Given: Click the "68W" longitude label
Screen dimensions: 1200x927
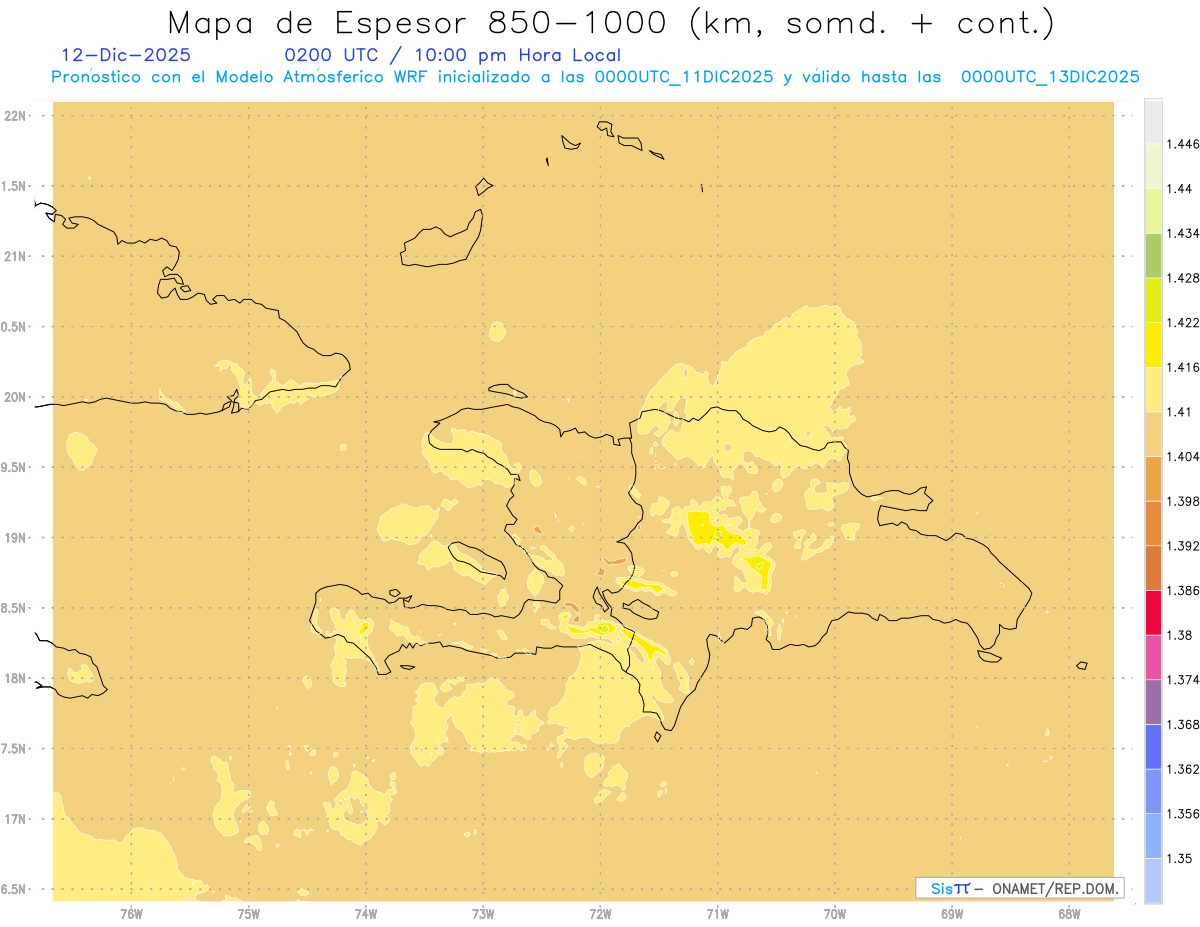Looking at the screenshot, I should point(1069,913).
